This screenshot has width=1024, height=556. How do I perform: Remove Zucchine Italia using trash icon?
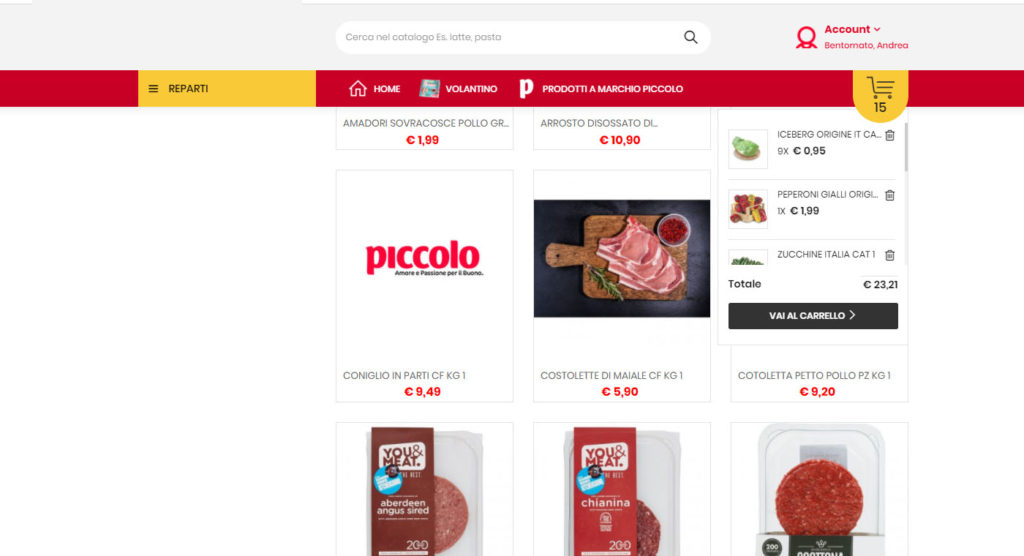[889, 255]
